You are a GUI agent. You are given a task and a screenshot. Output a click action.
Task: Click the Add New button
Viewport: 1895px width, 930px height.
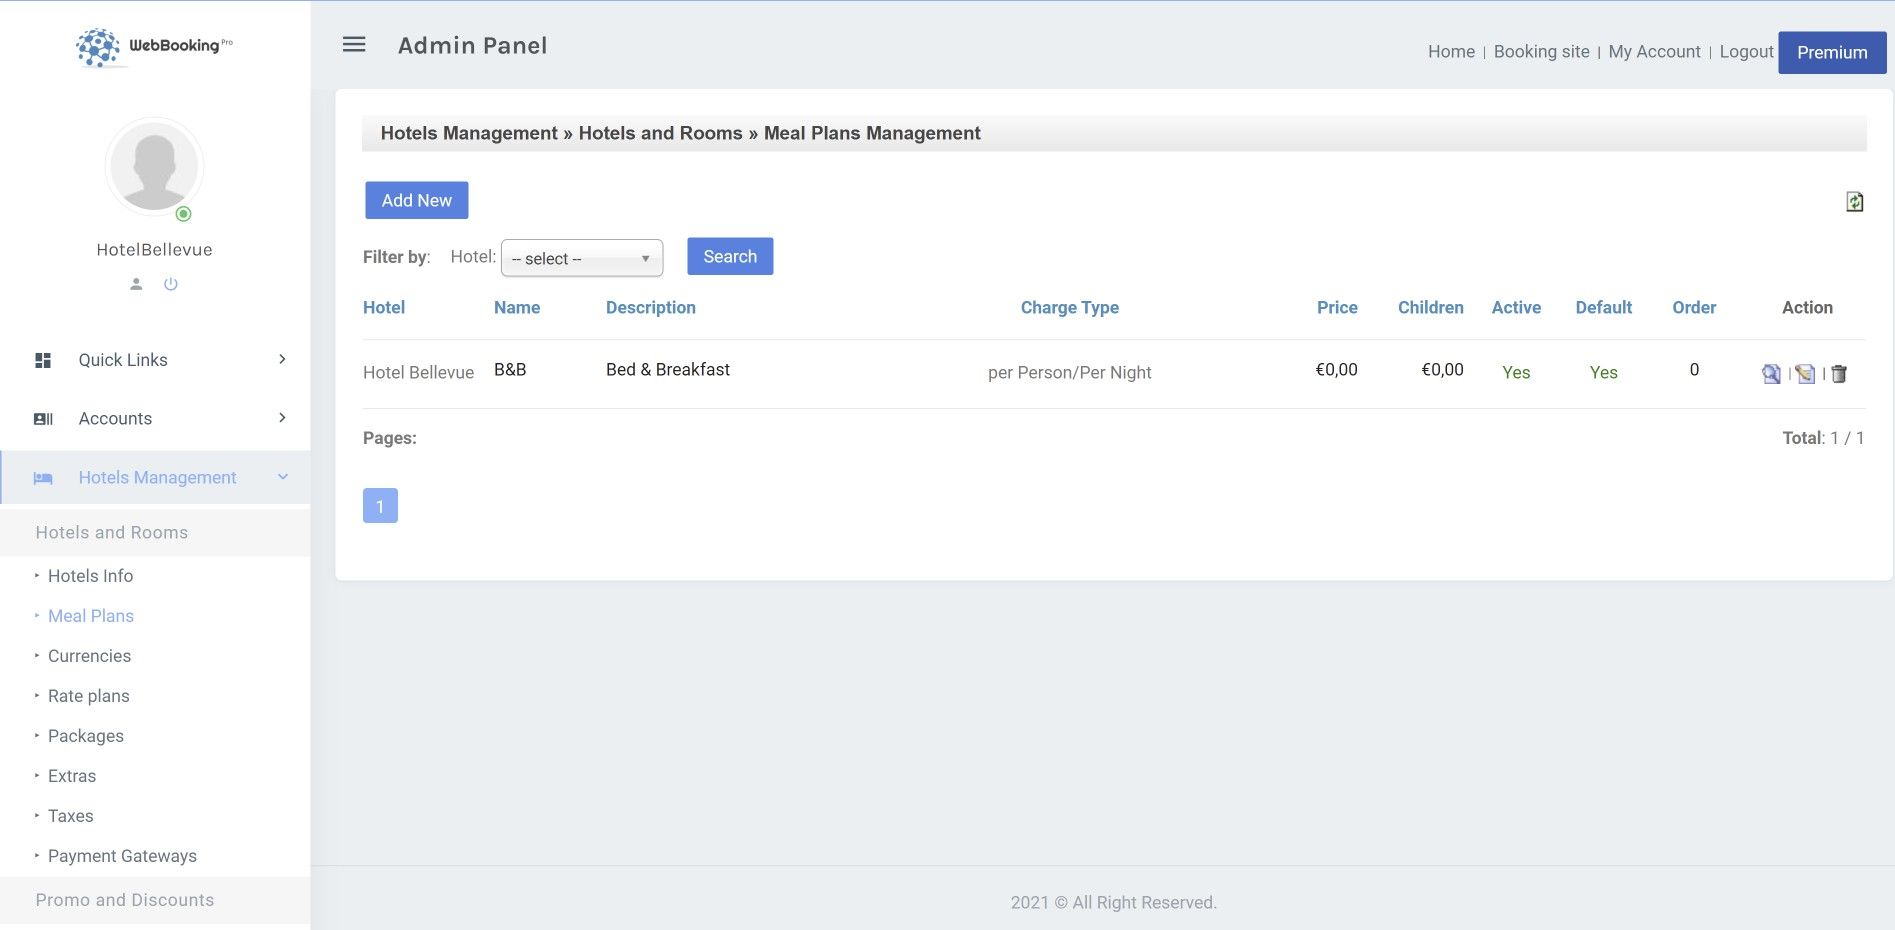point(416,200)
